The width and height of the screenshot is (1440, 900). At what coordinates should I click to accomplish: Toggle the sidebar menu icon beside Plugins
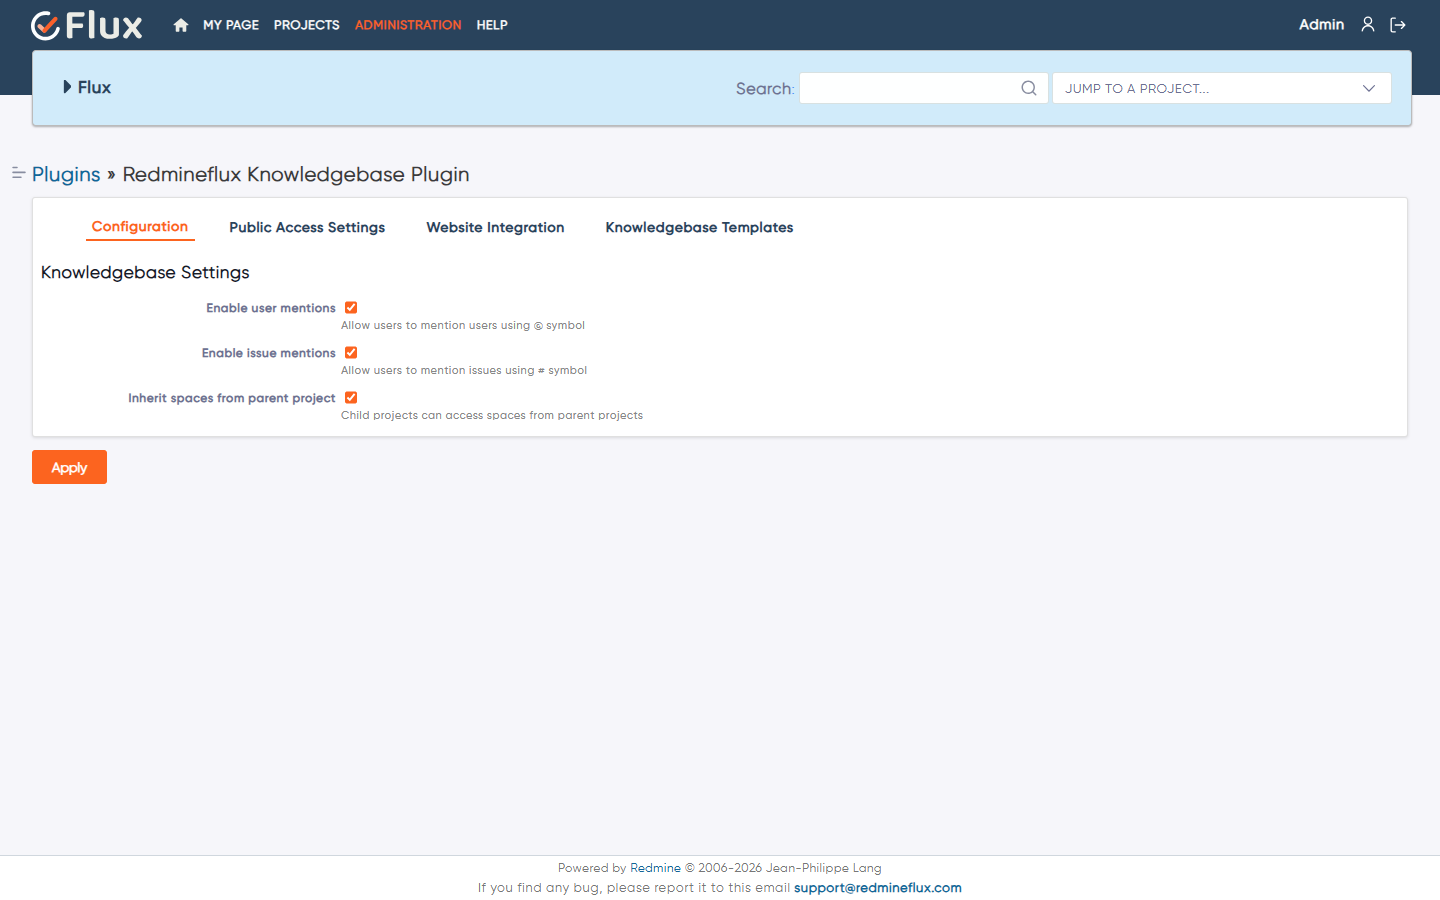(18, 173)
